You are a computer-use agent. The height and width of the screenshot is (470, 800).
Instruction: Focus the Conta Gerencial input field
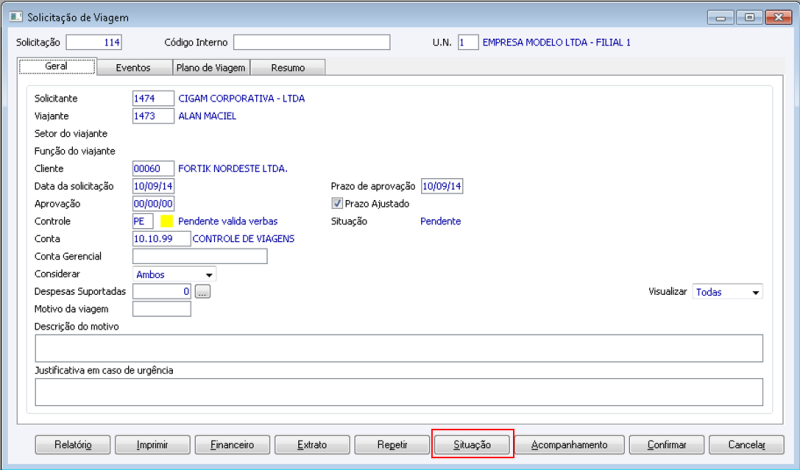[x=200, y=256]
